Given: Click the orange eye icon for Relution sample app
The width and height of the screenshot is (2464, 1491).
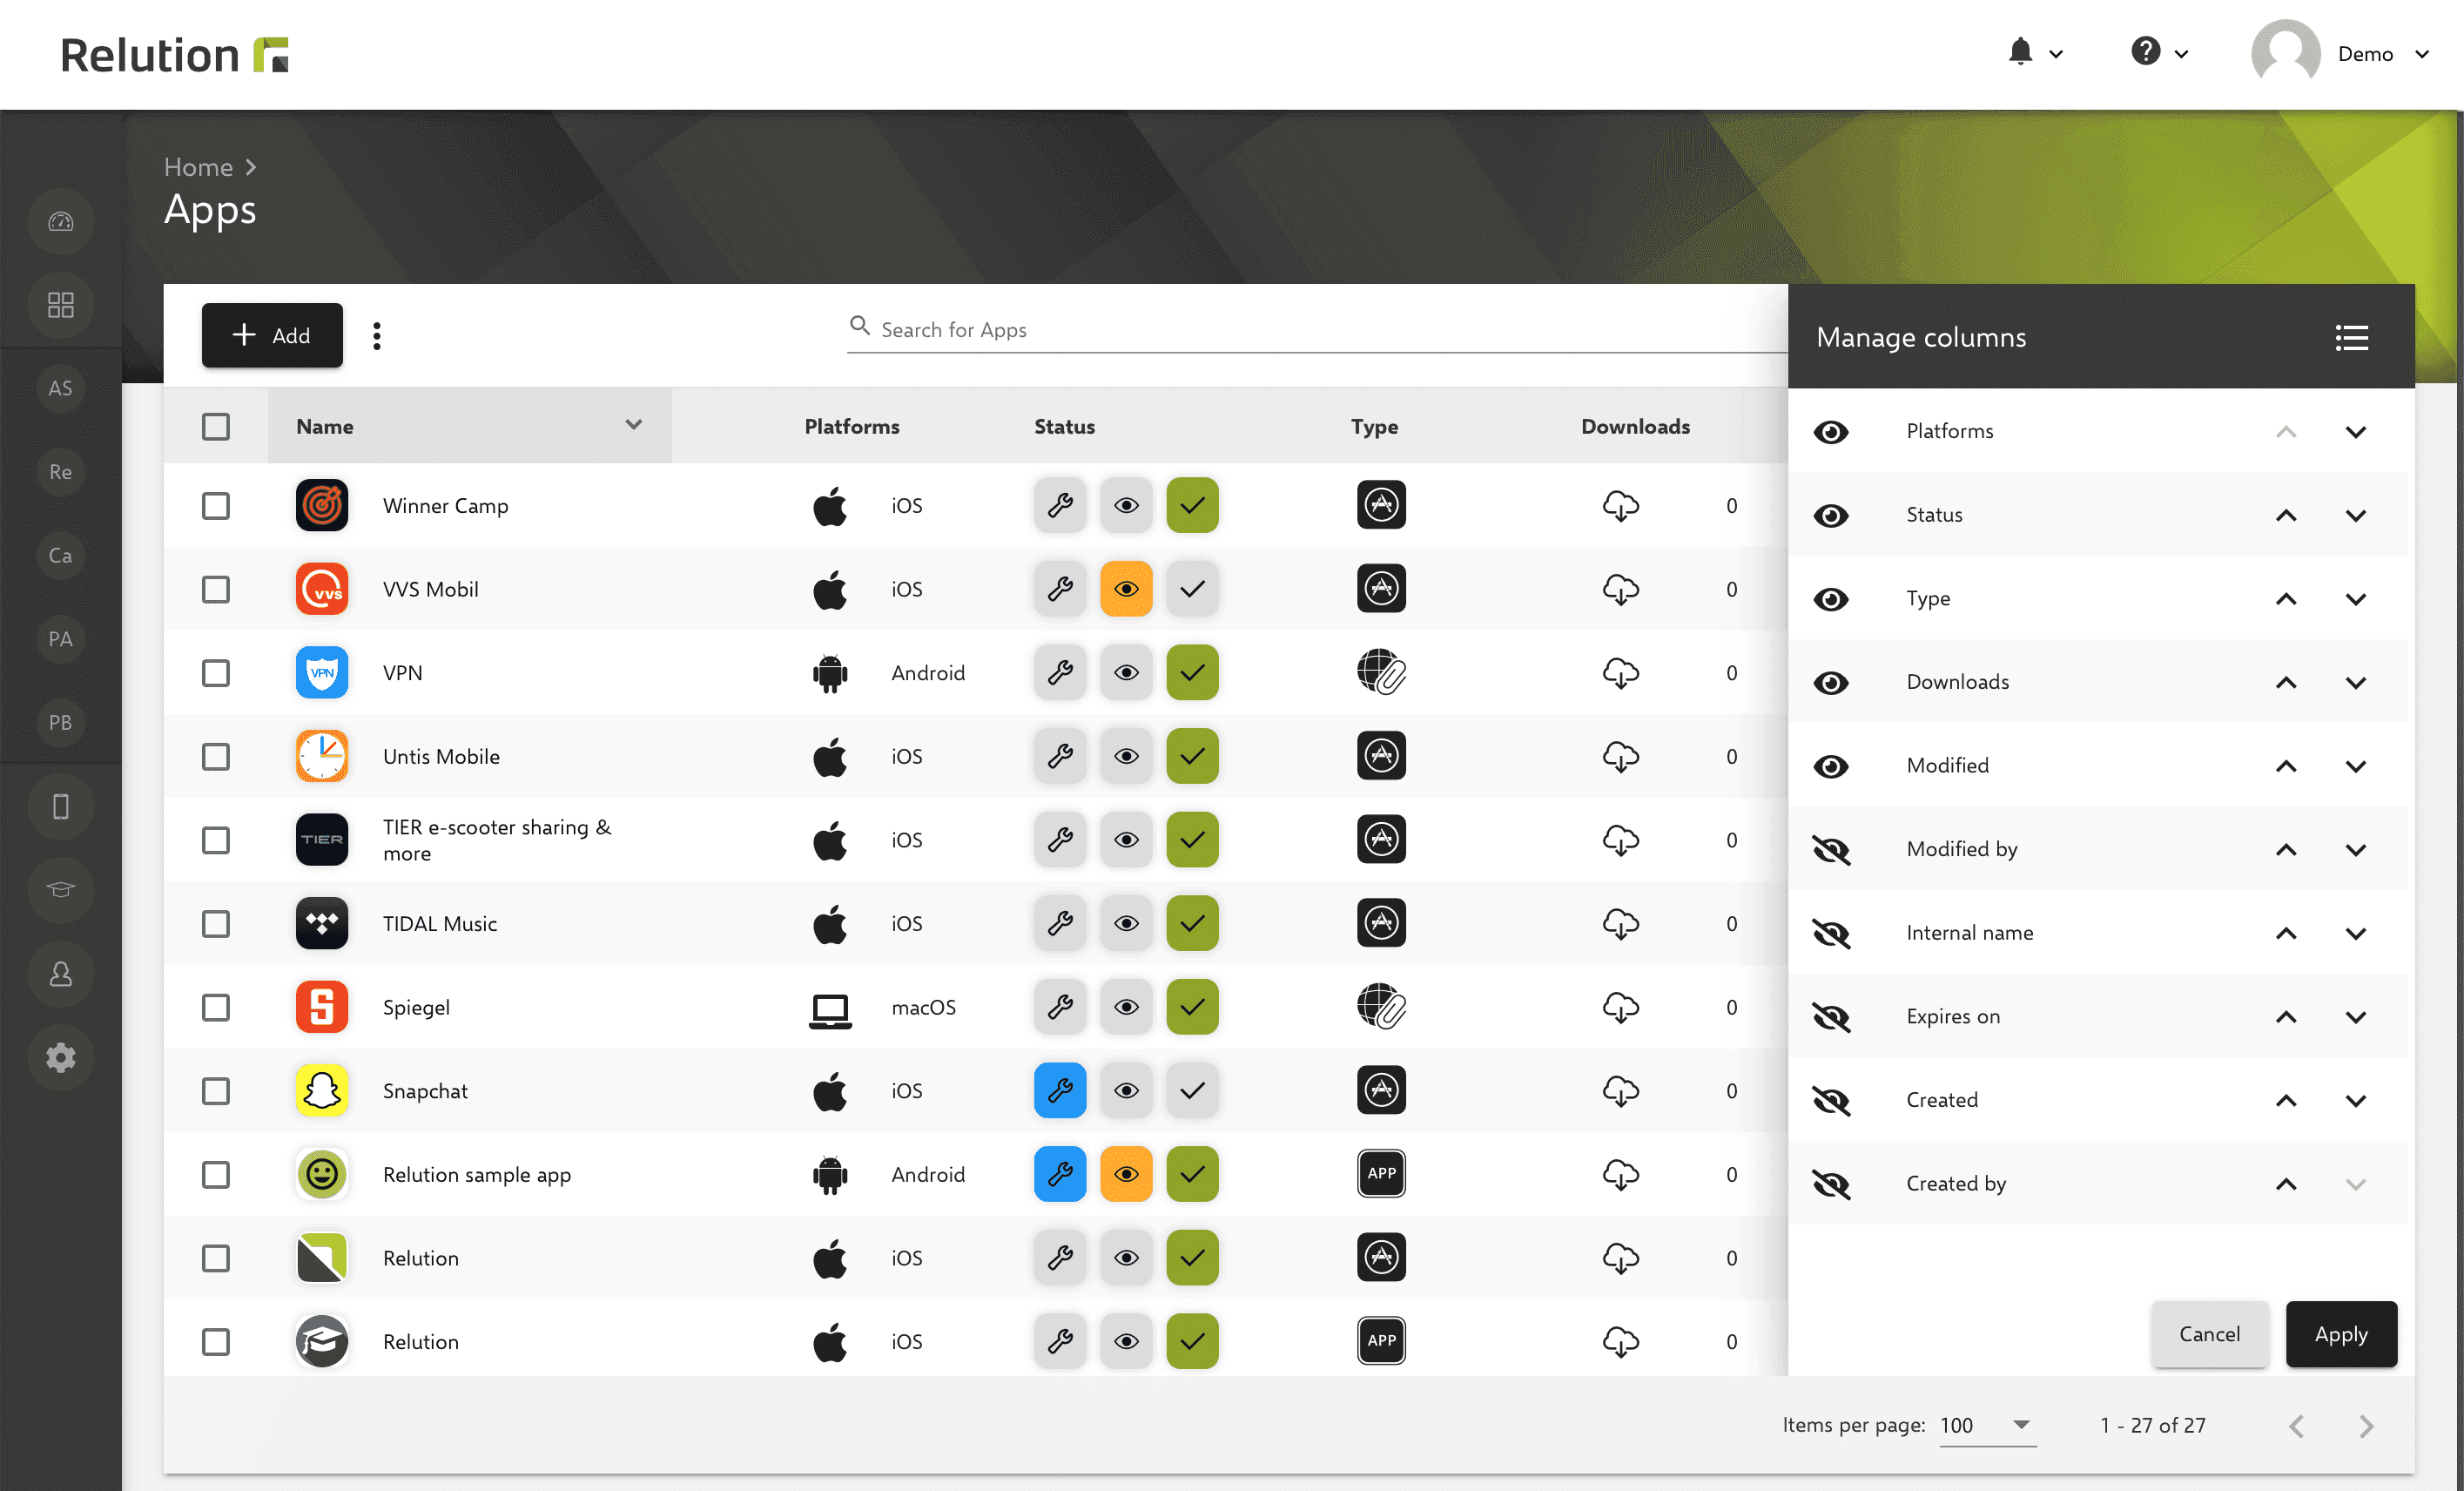Looking at the screenshot, I should (x=1126, y=1174).
